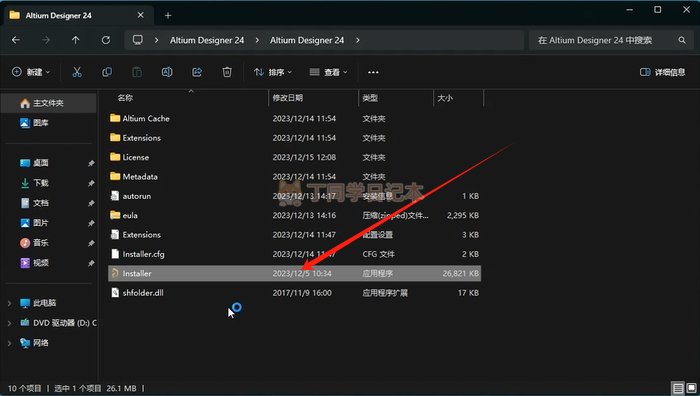This screenshot has height=396, width=700.
Task: Select the Metadata folder
Action: [140, 177]
